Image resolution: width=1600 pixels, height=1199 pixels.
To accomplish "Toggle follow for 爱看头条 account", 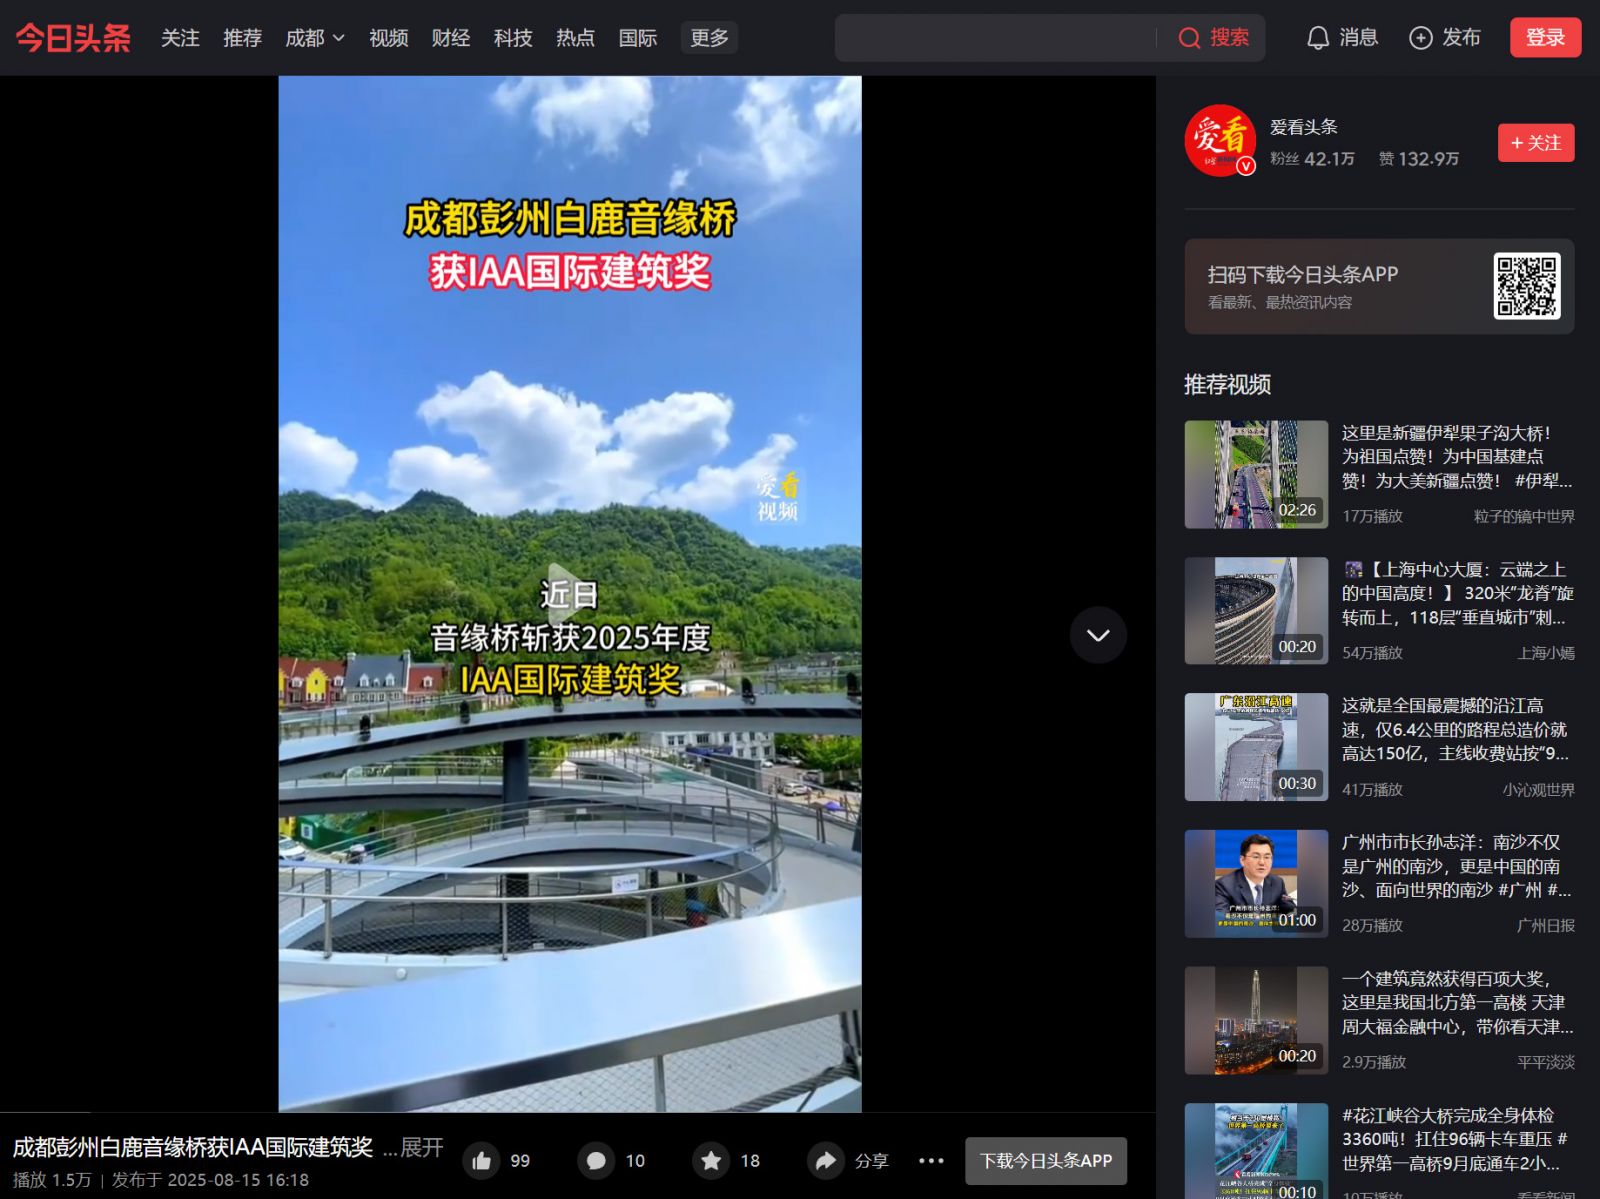I will click(1535, 143).
